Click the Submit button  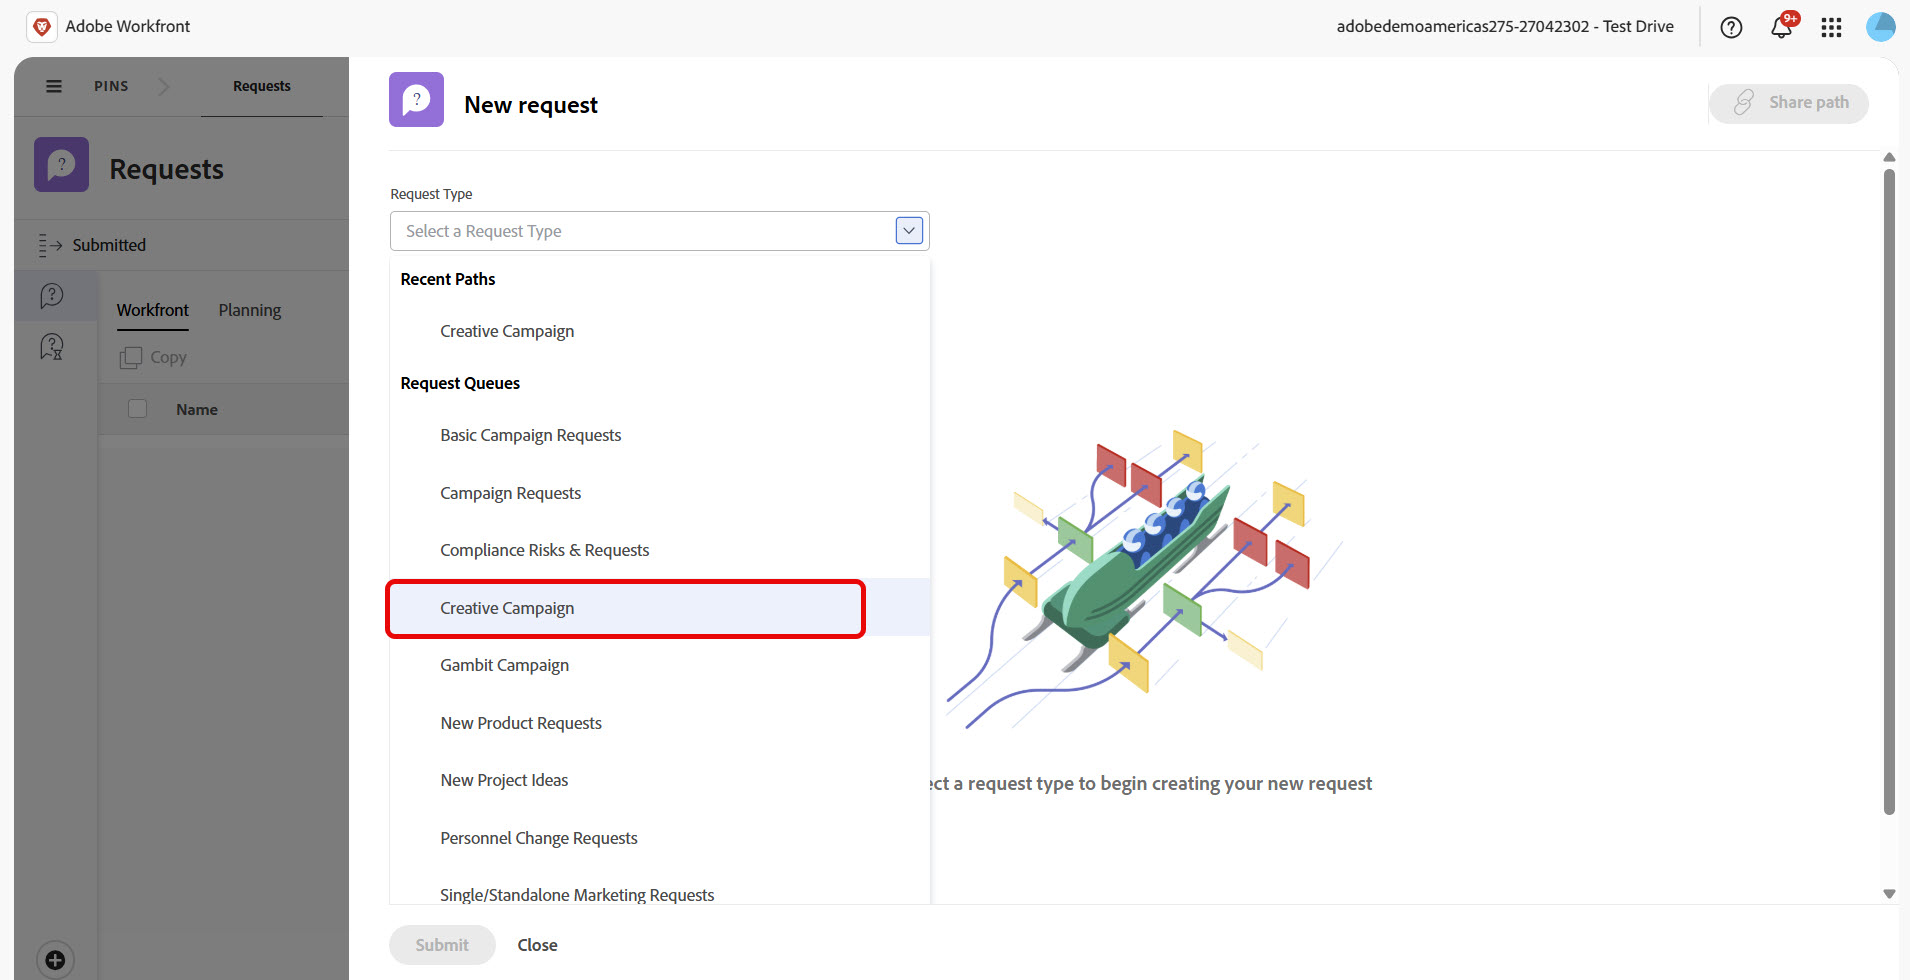pos(442,945)
